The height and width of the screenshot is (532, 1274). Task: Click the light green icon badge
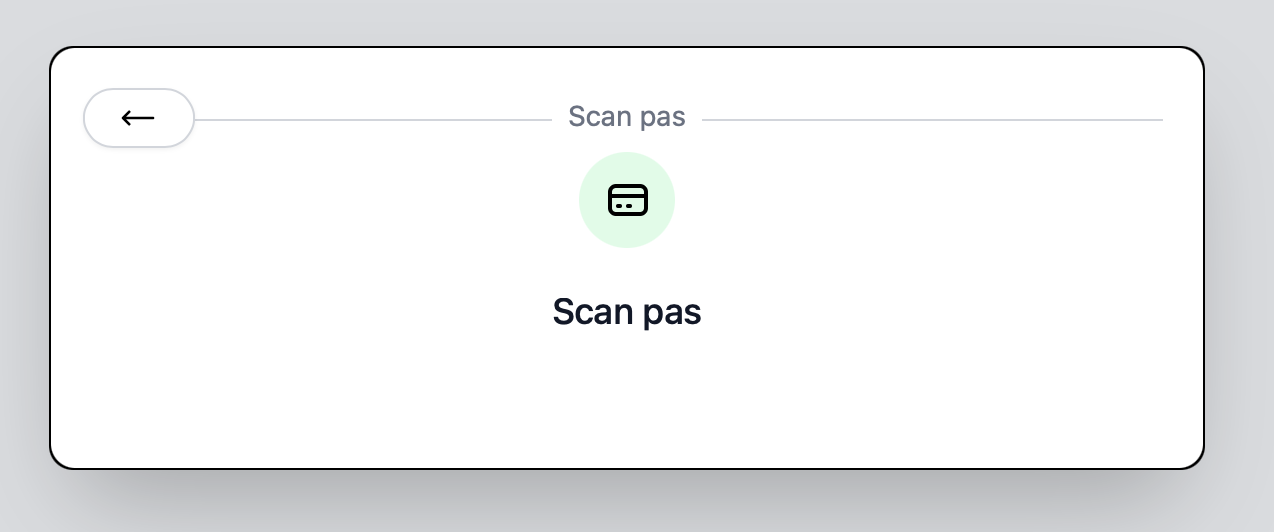[627, 200]
